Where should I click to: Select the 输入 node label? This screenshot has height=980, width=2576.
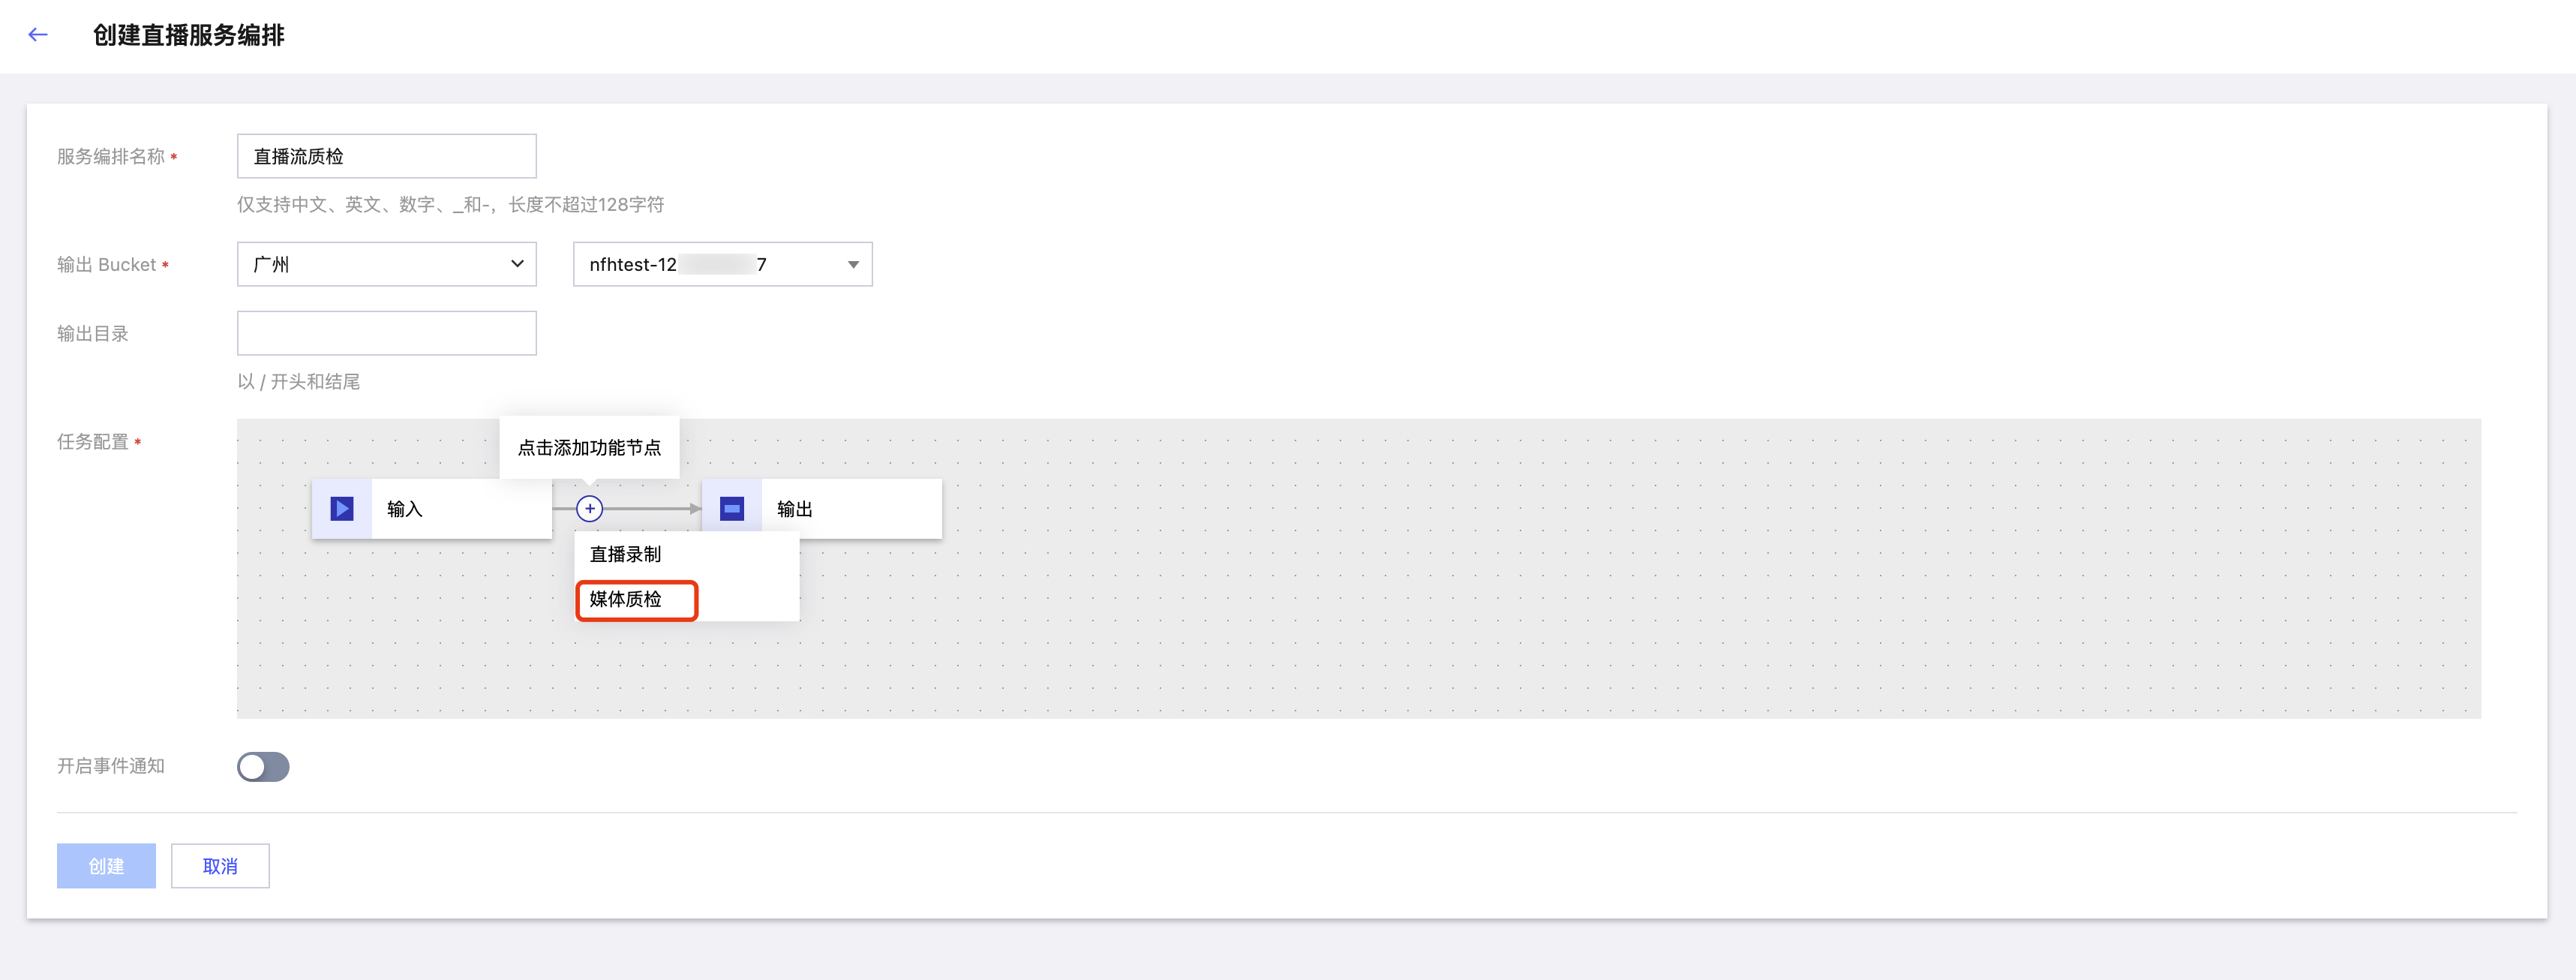point(405,509)
